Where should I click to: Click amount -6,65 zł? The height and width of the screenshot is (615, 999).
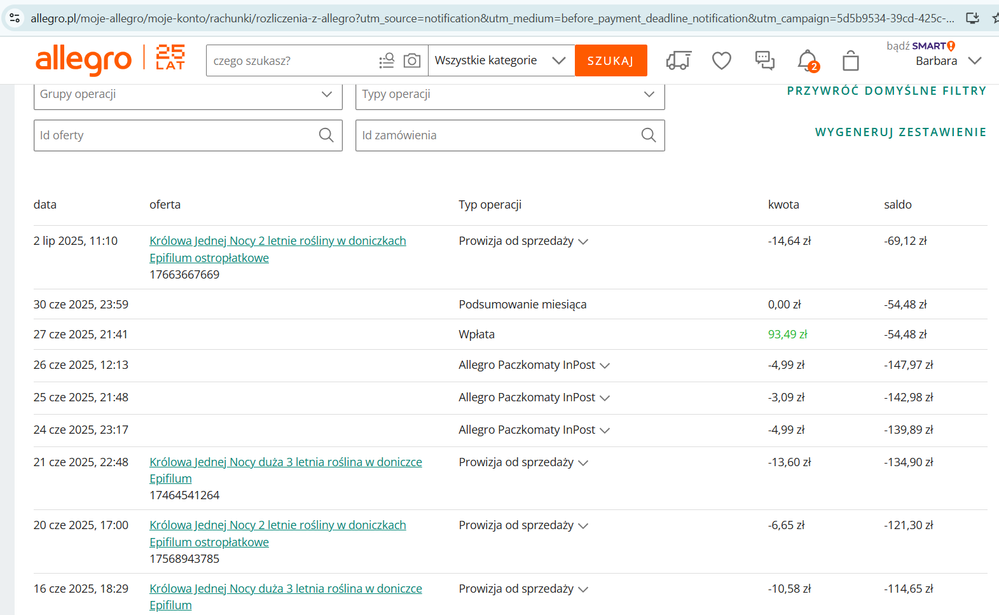(786, 525)
